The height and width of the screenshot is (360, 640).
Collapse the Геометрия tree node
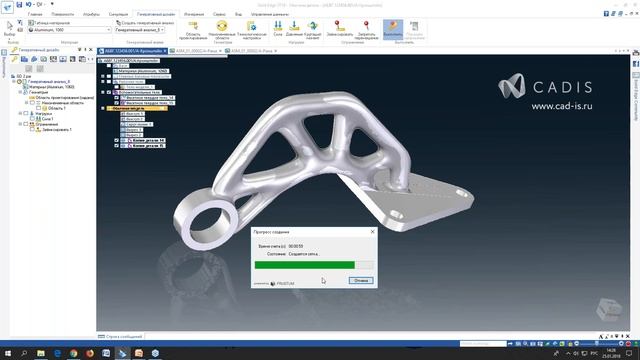(20, 92)
